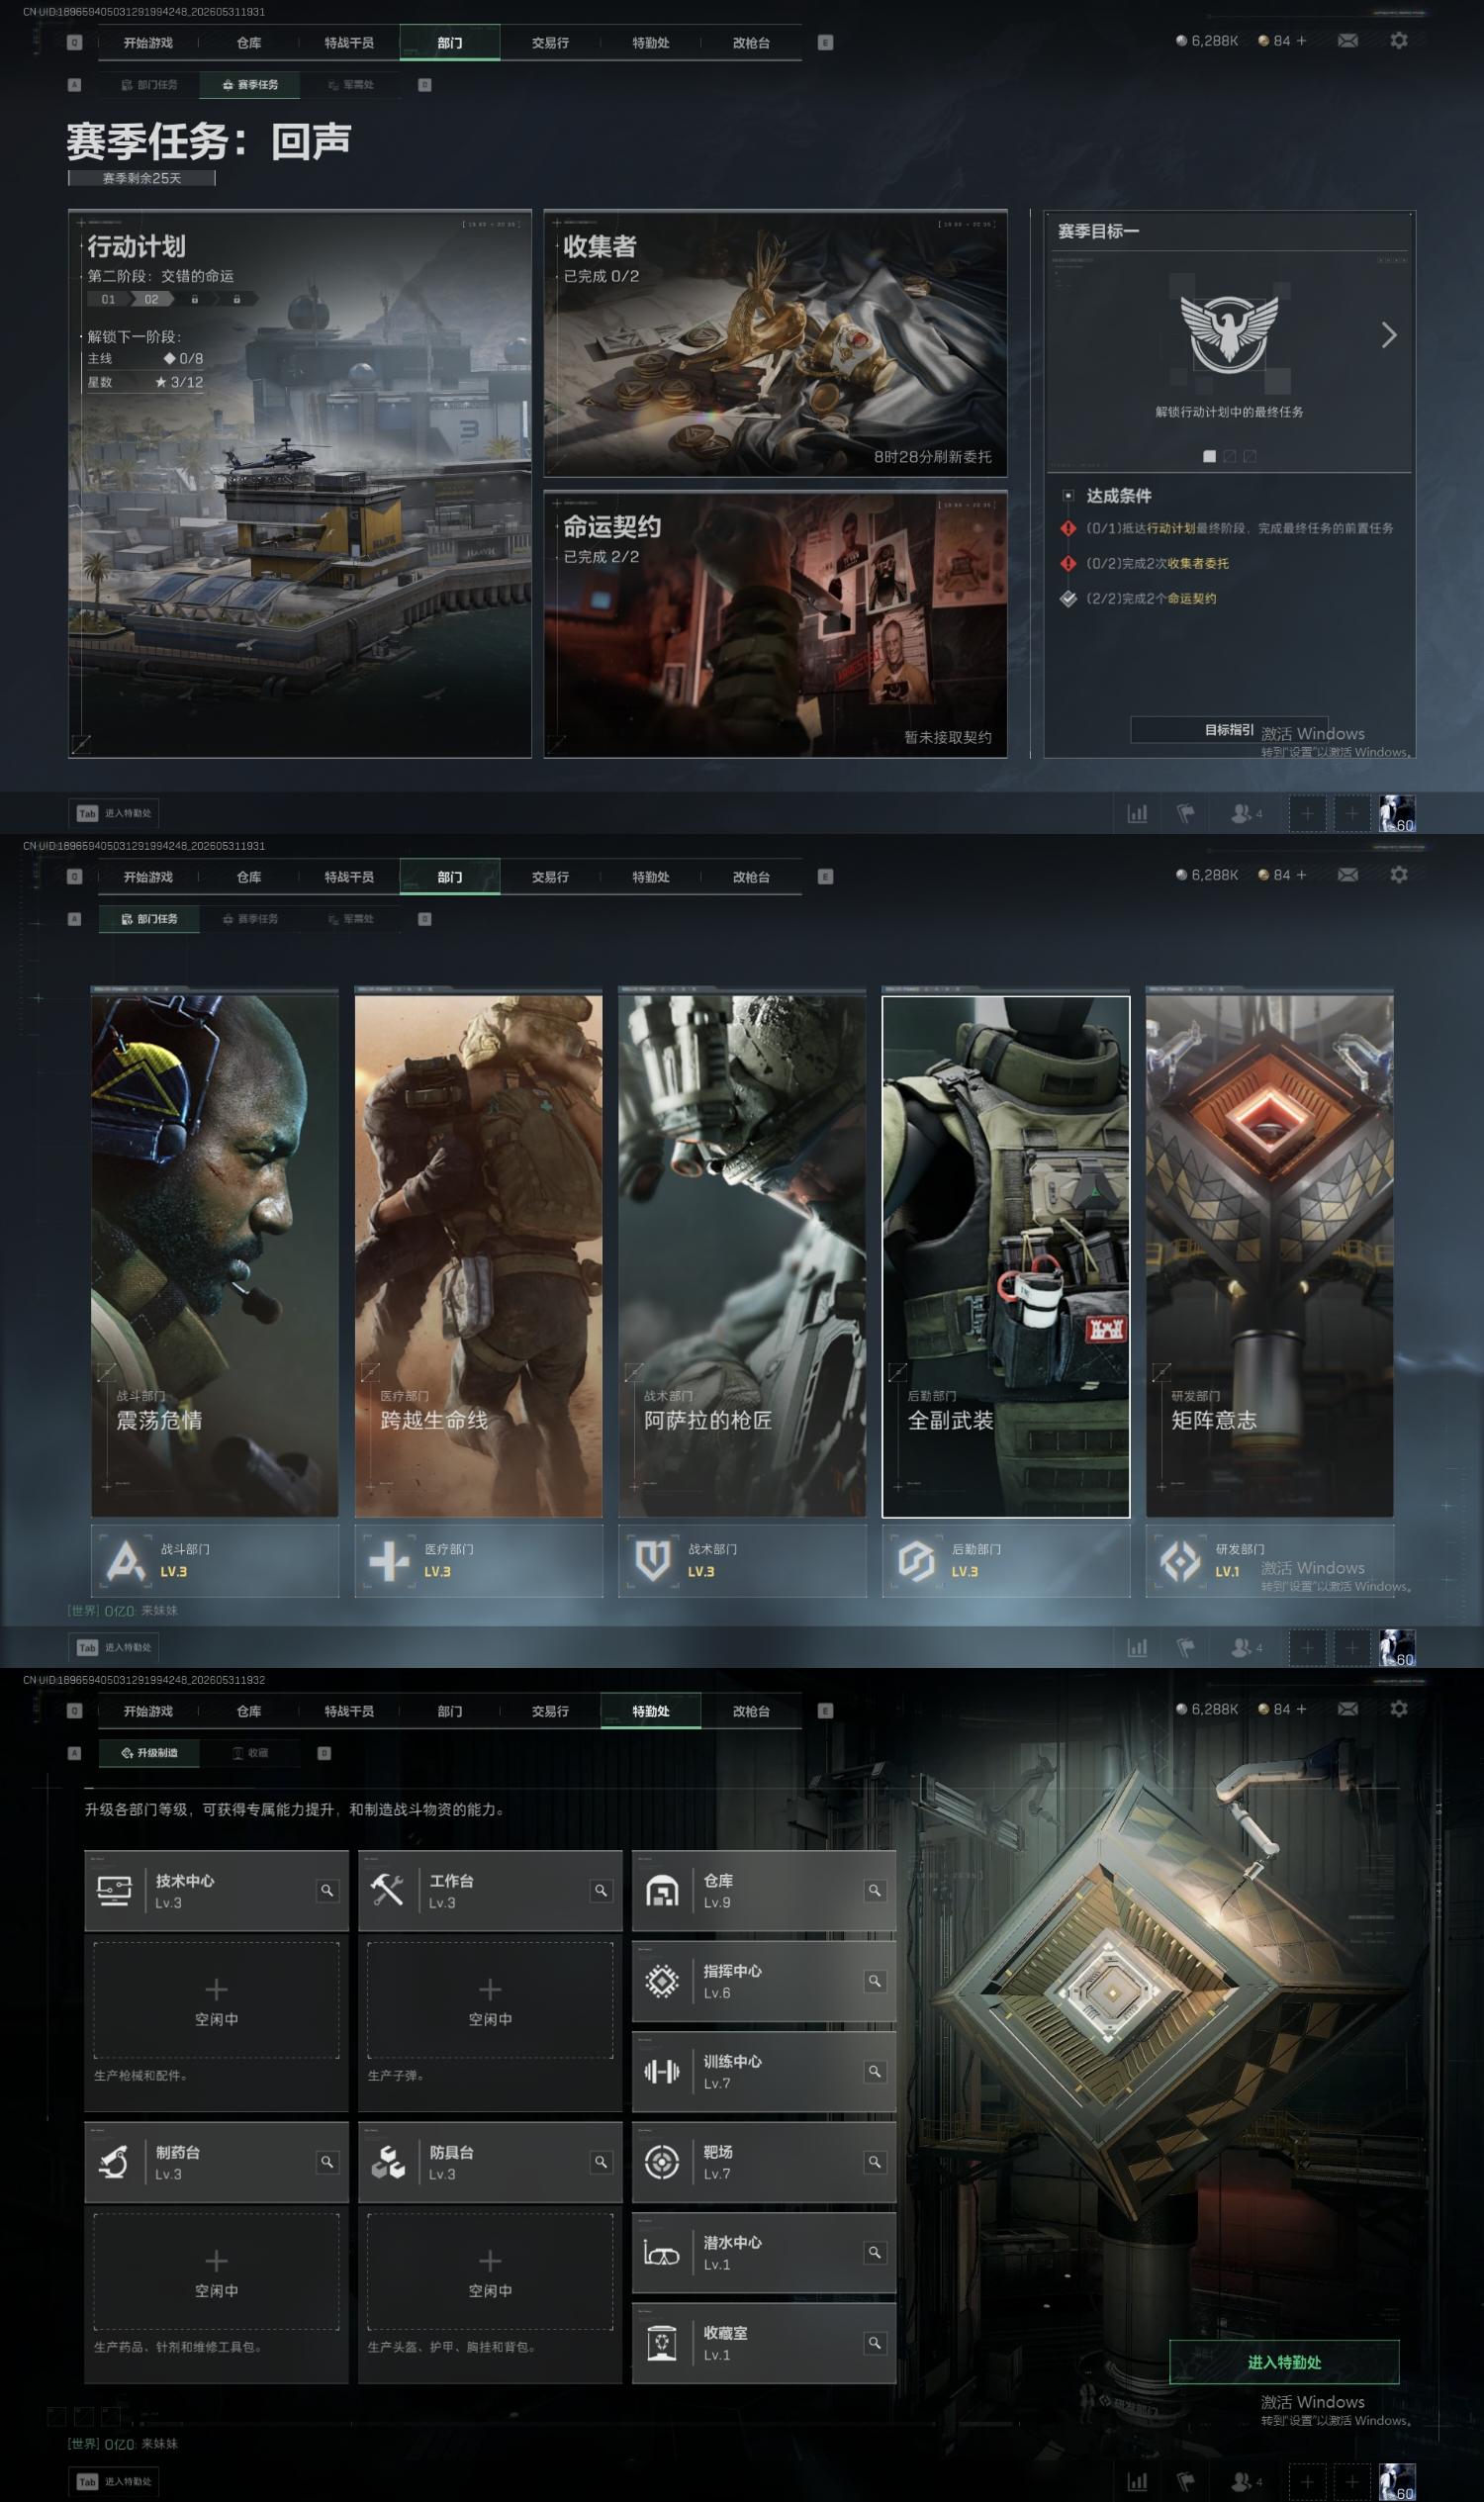Click the plus next to 84 on the 特勤处 screen
This screenshot has width=1484, height=2502.
point(1301,1709)
